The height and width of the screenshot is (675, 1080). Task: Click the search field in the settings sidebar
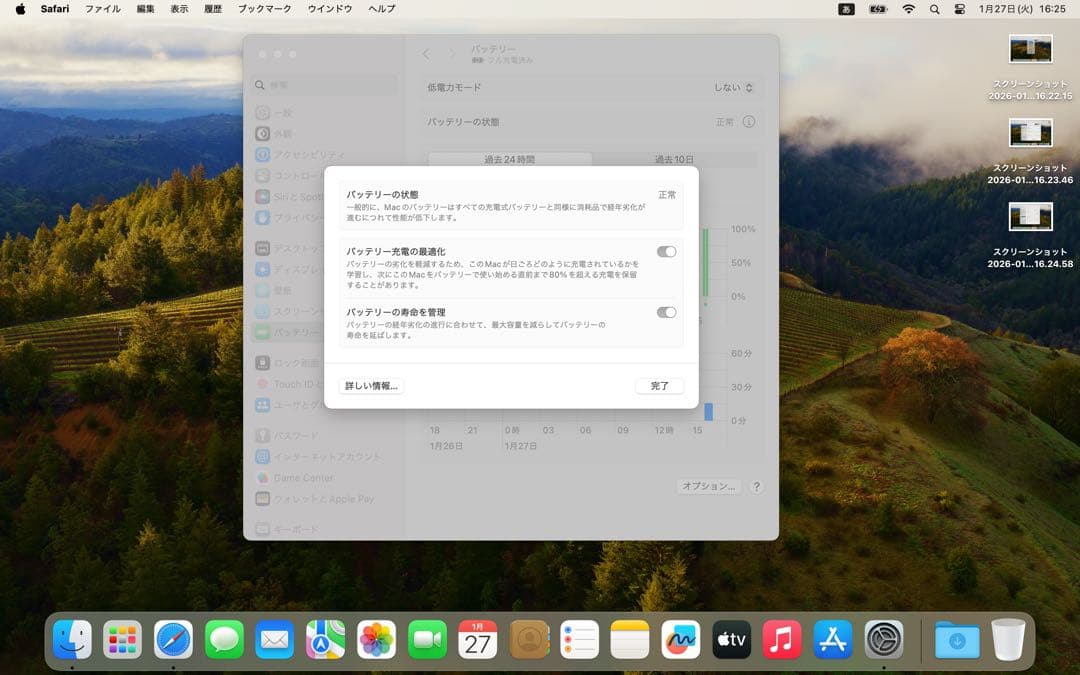(x=300, y=86)
